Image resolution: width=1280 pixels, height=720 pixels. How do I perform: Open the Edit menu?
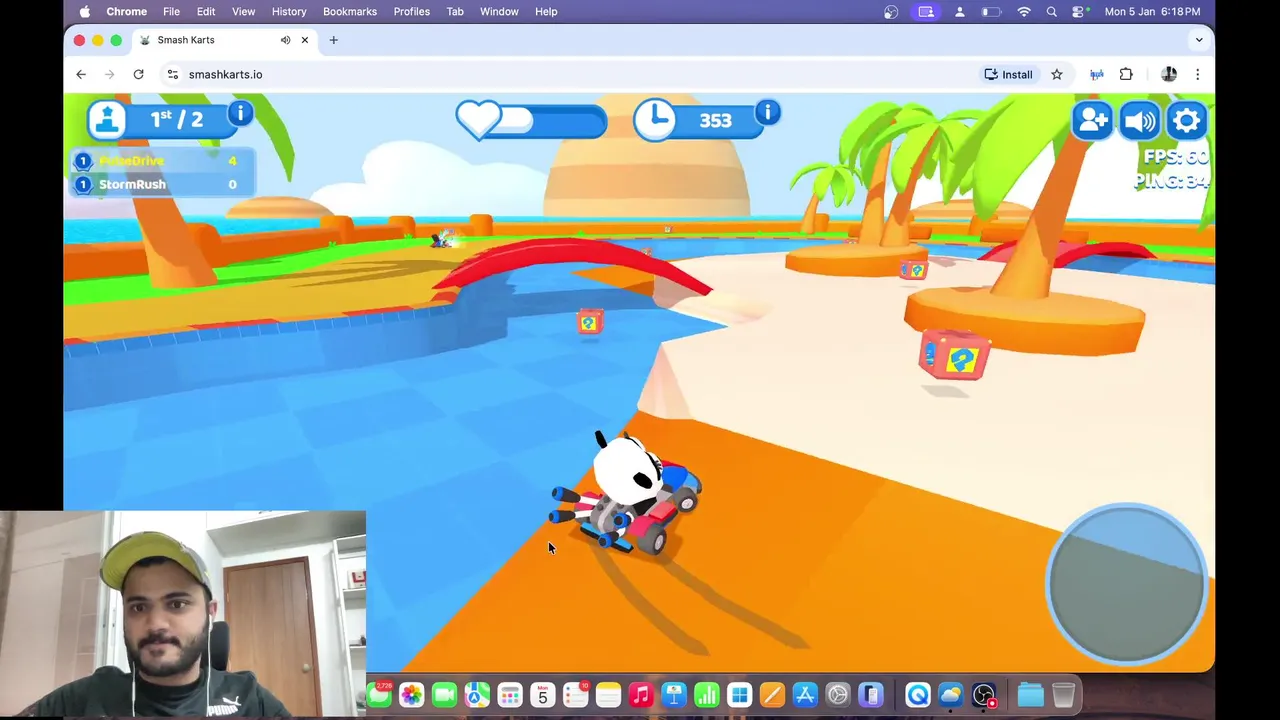pyautogui.click(x=206, y=11)
